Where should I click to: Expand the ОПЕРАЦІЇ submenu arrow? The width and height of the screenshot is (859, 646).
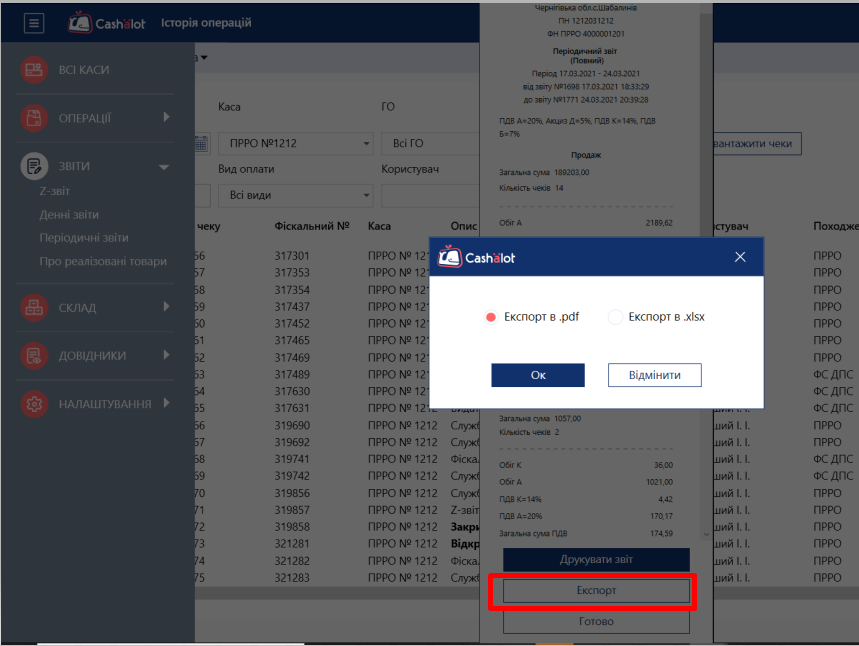[167, 117]
